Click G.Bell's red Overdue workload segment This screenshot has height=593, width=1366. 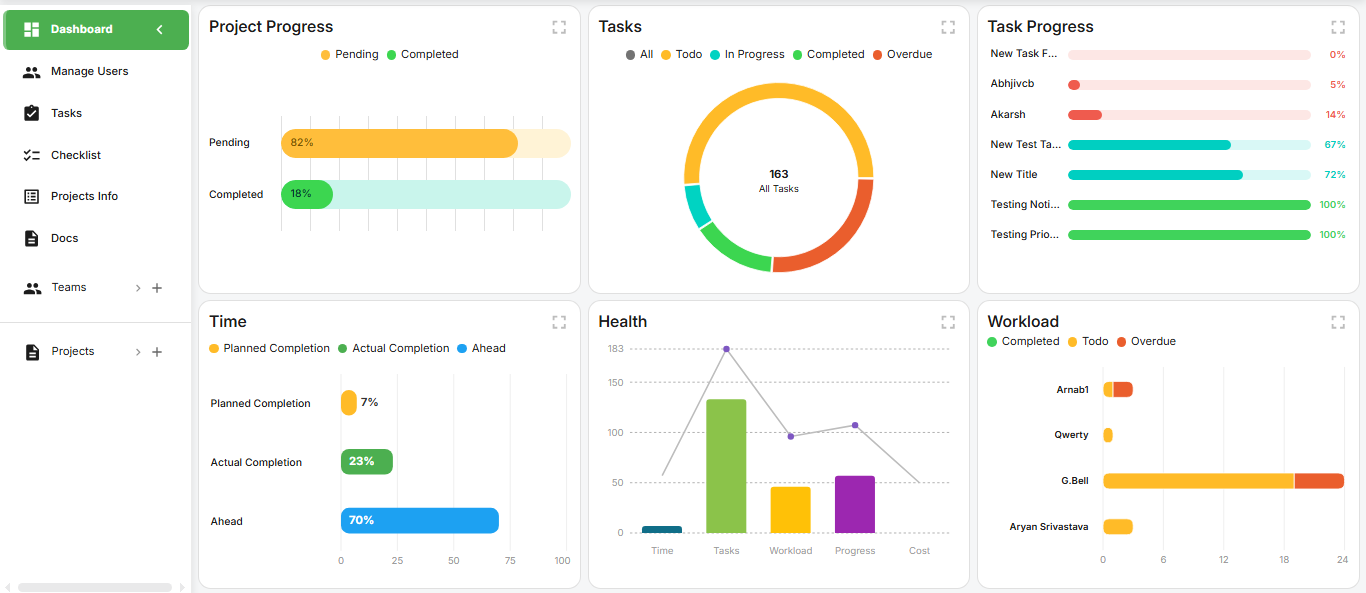(x=1319, y=481)
